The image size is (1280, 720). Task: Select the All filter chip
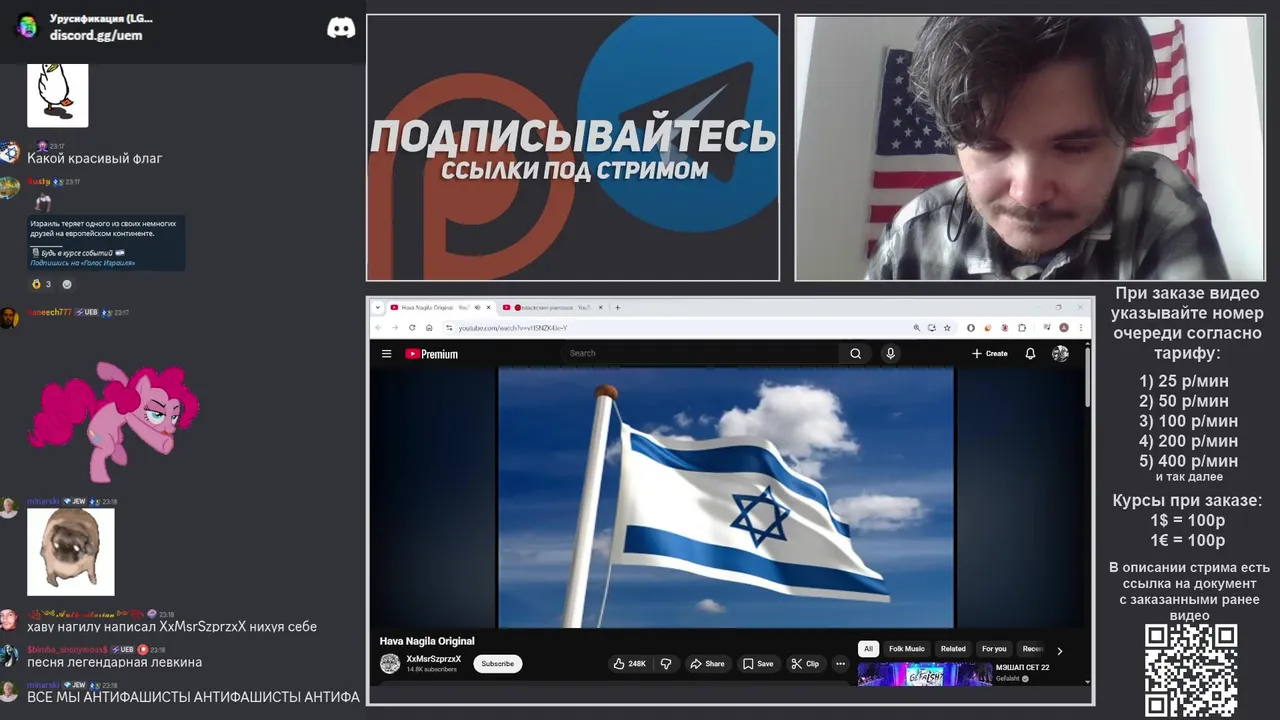tap(868, 649)
